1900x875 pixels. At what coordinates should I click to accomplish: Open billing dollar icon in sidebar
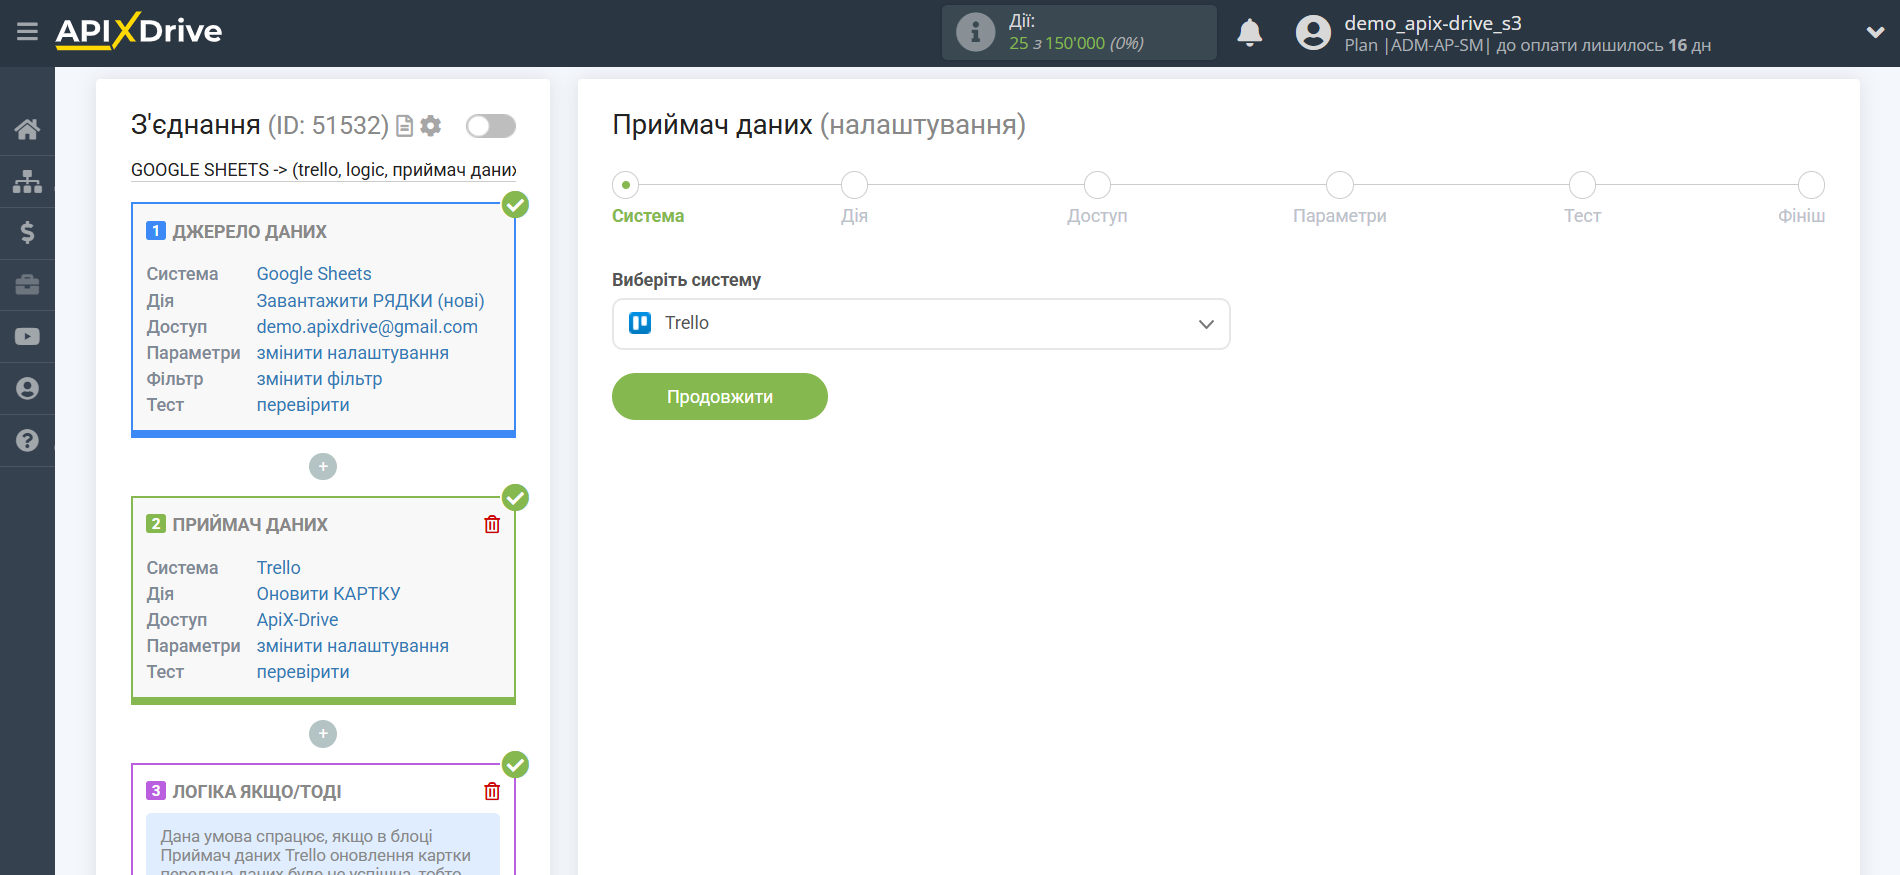pyautogui.click(x=27, y=233)
